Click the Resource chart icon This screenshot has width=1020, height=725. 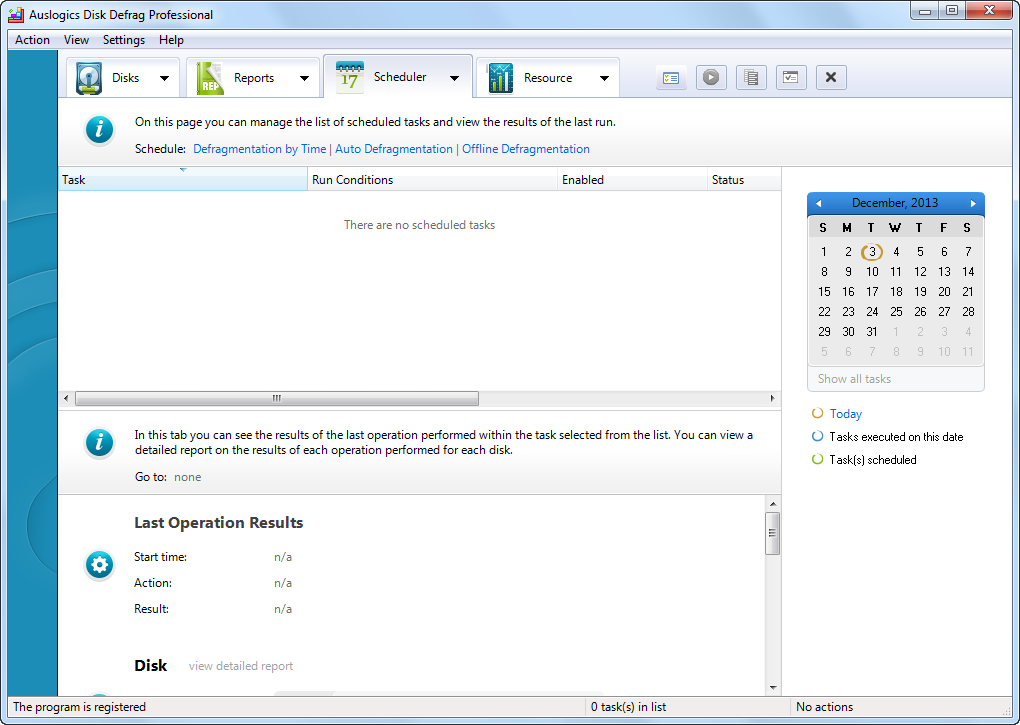coord(500,78)
